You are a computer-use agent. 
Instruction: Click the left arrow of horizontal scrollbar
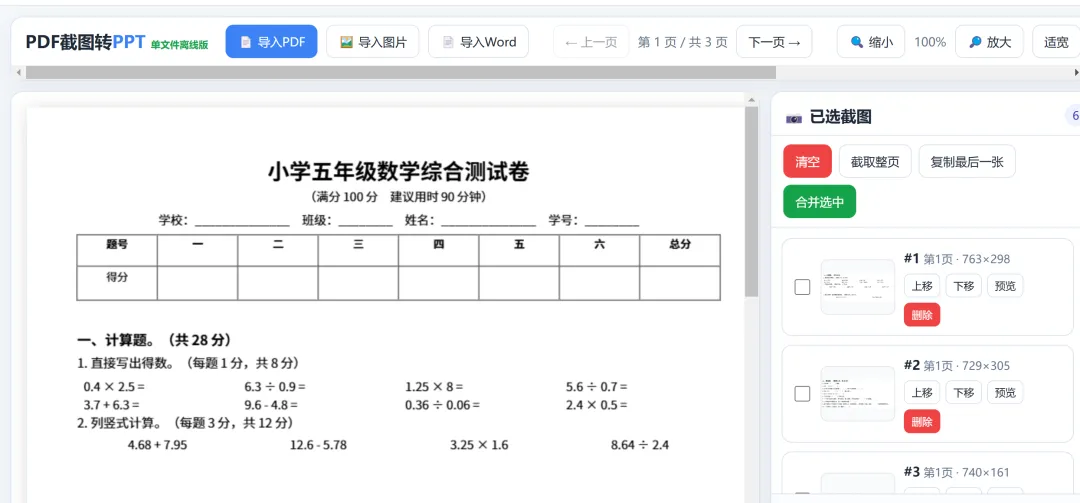[x=19, y=72]
